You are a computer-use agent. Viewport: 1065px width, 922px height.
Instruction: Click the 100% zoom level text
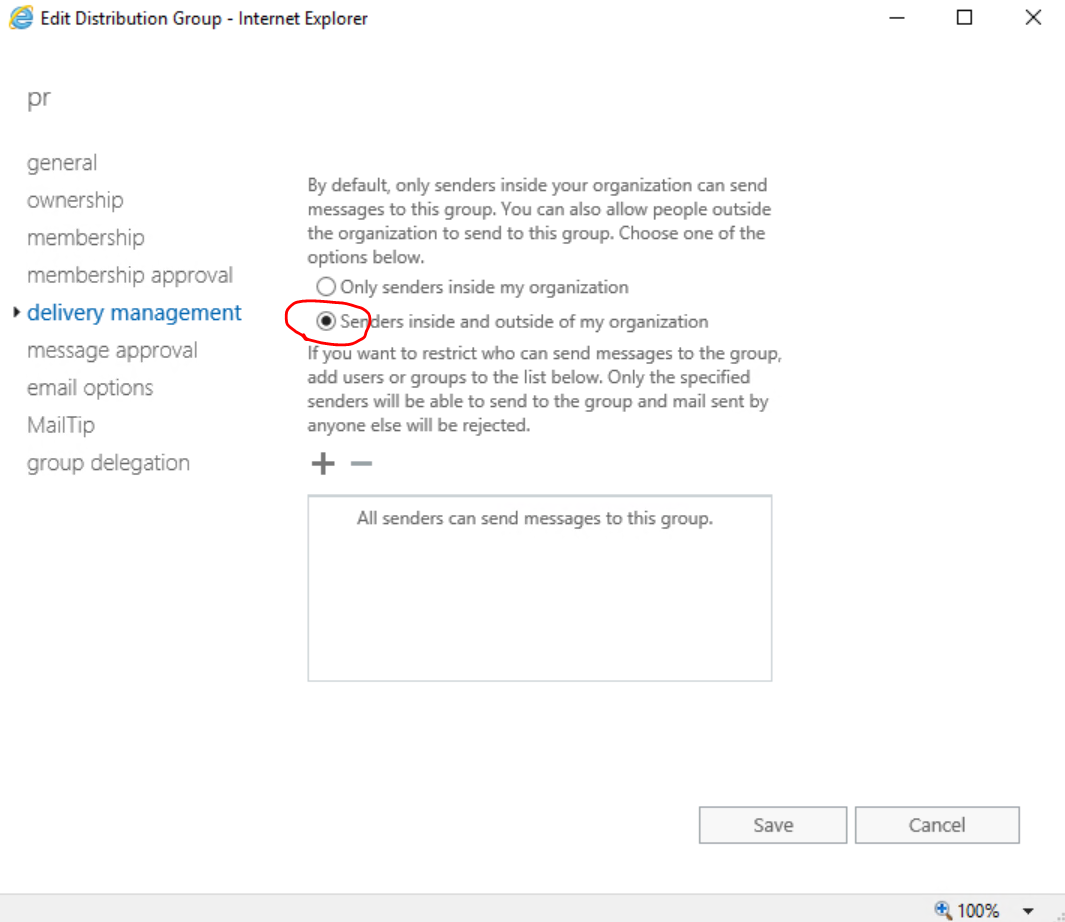click(978, 910)
